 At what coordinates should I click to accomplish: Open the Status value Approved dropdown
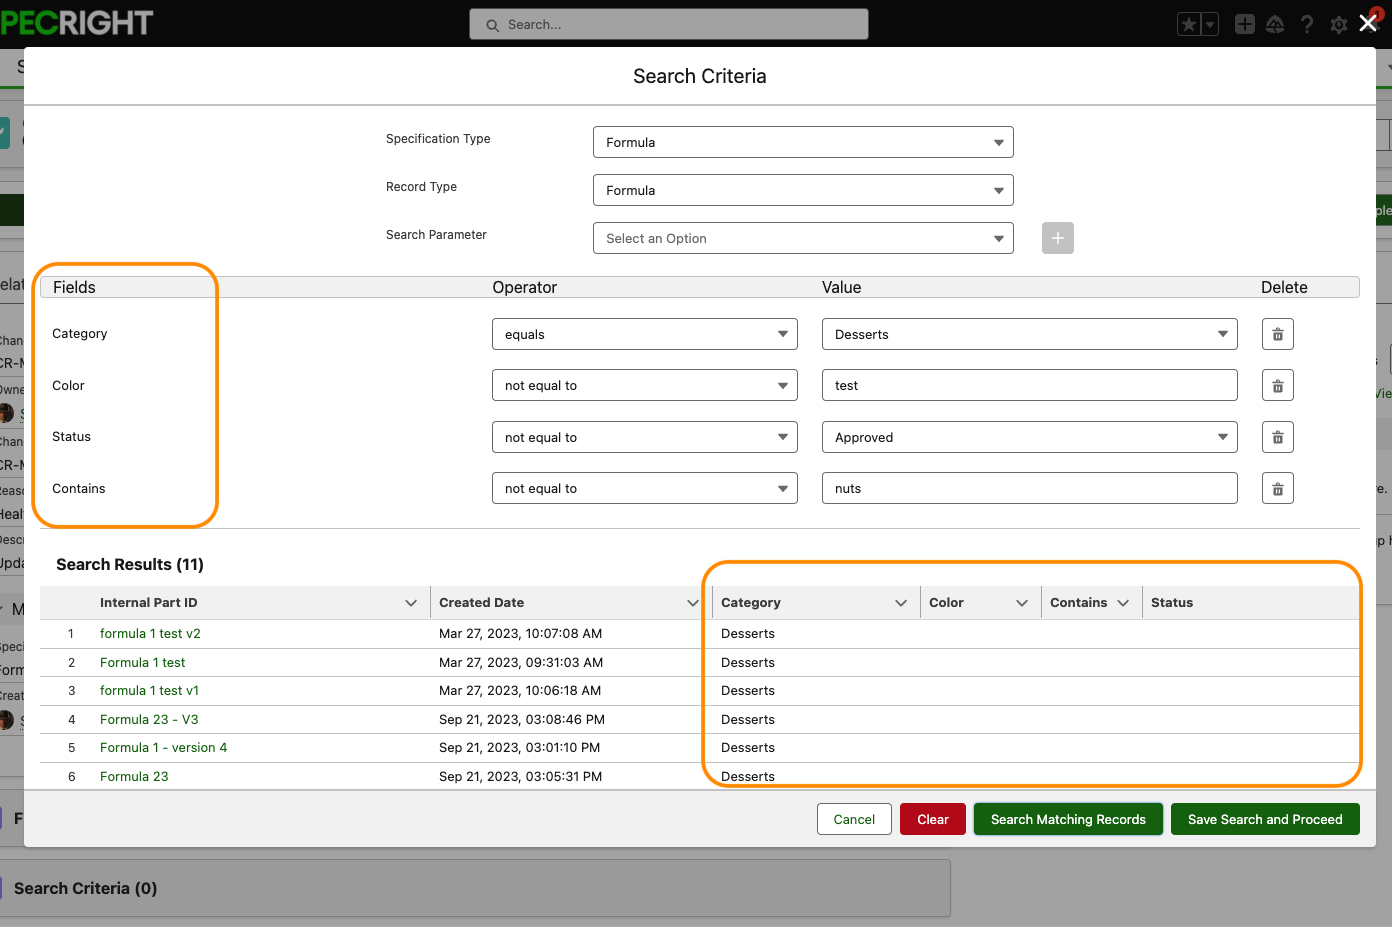[x=1029, y=438]
